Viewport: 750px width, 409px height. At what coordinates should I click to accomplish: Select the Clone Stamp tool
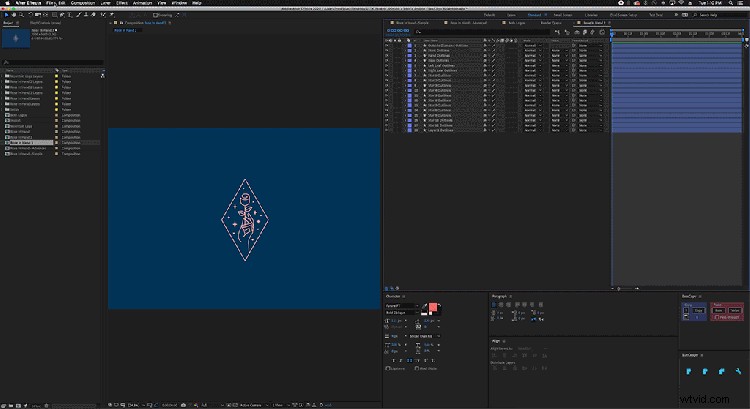[86, 15]
